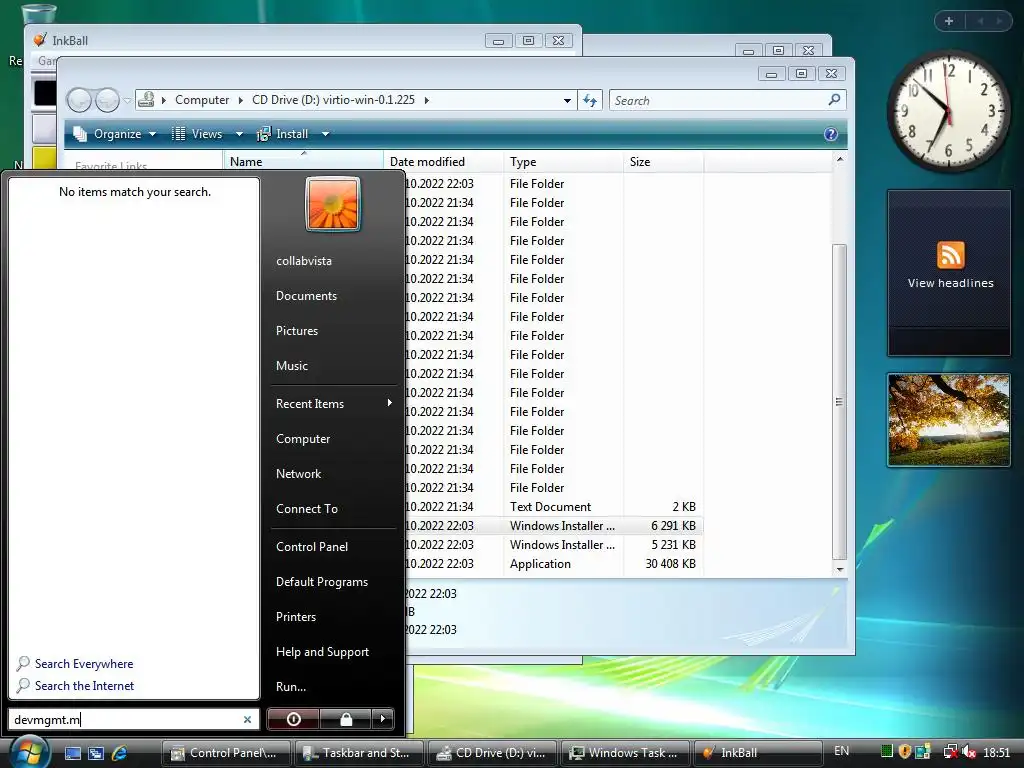Click the disconnected network tray icon
The image size is (1024, 768).
tap(950, 752)
